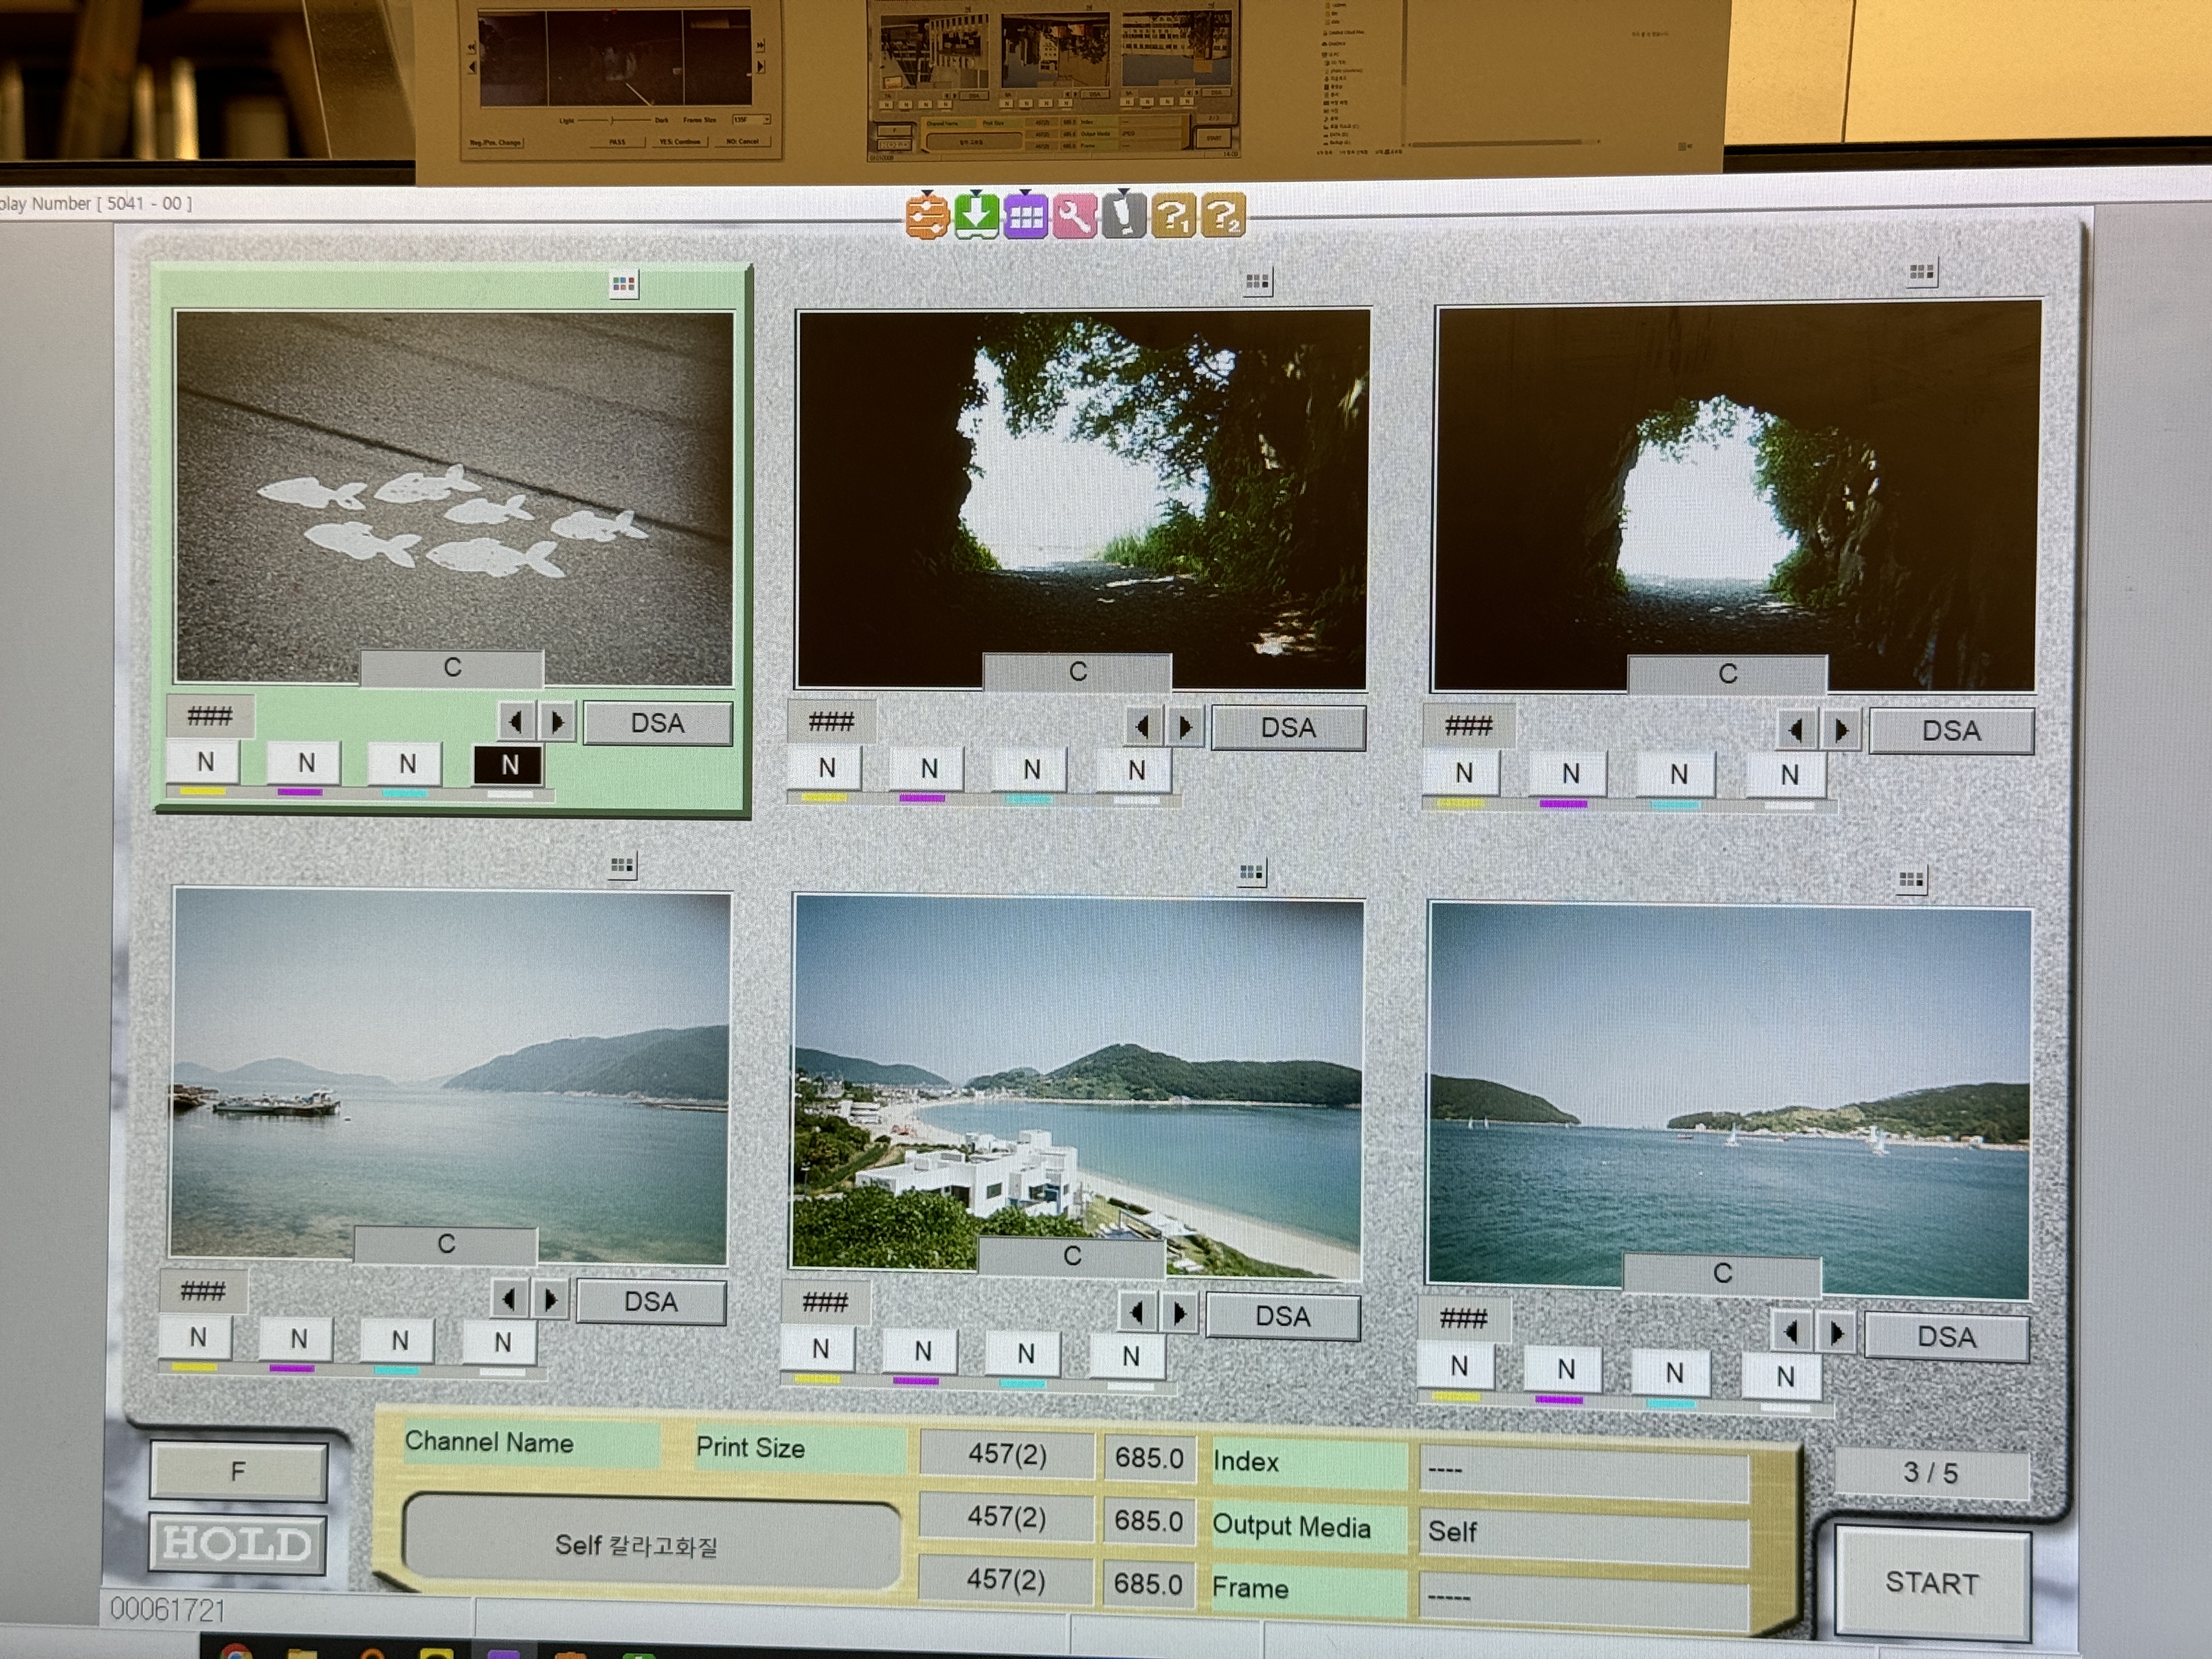This screenshot has height=1659, width=2212.
Task: Click DSA button under beach building frame
Action: coord(1282,1316)
